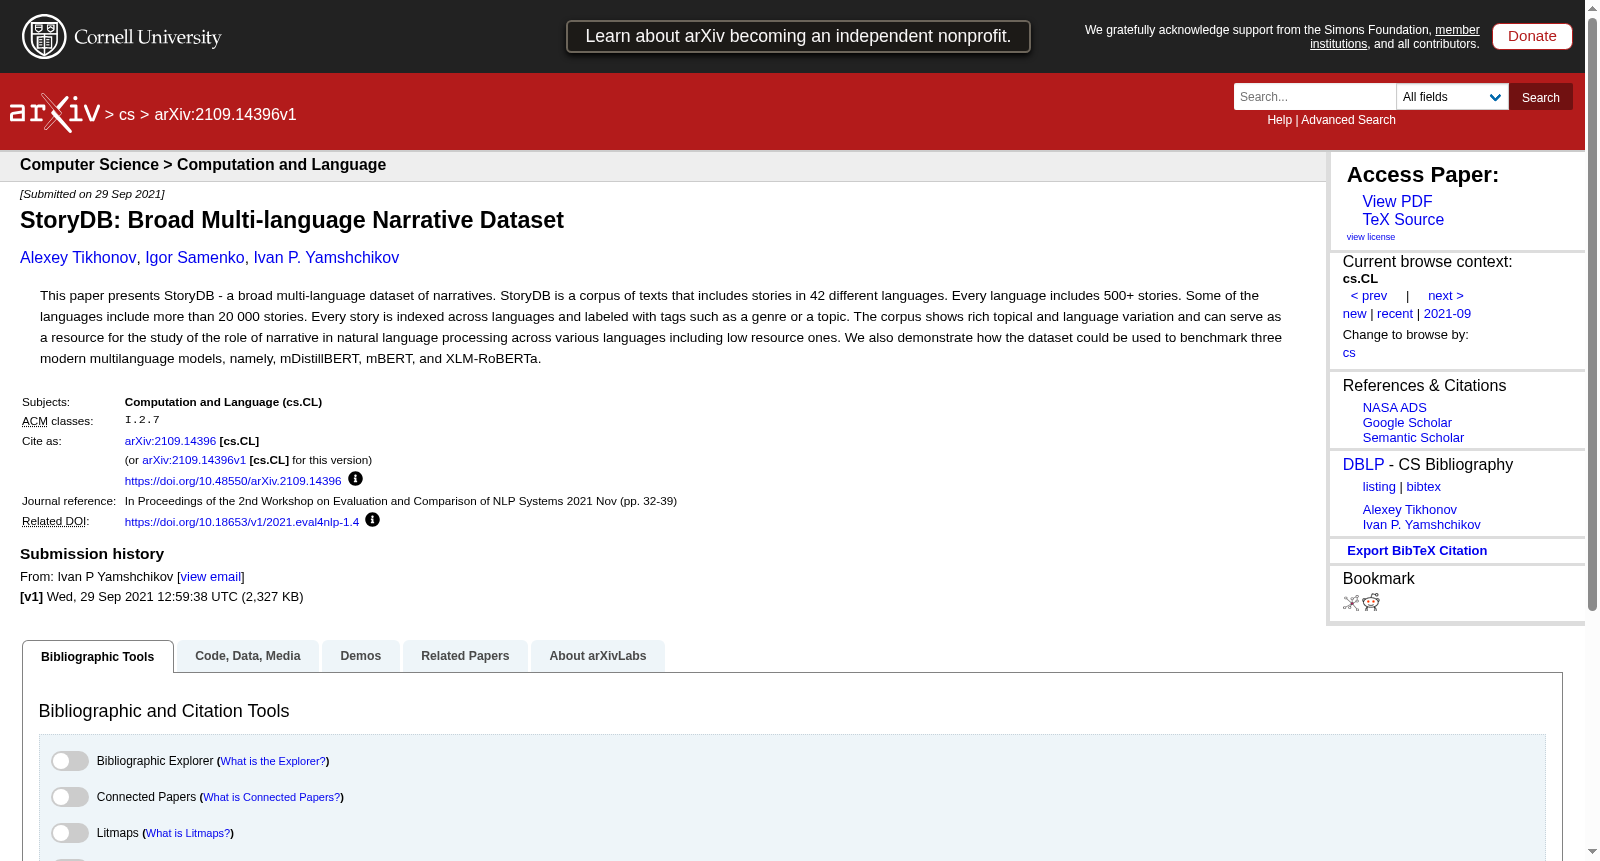Click the Donate button
The width and height of the screenshot is (1600, 861).
[x=1532, y=36]
